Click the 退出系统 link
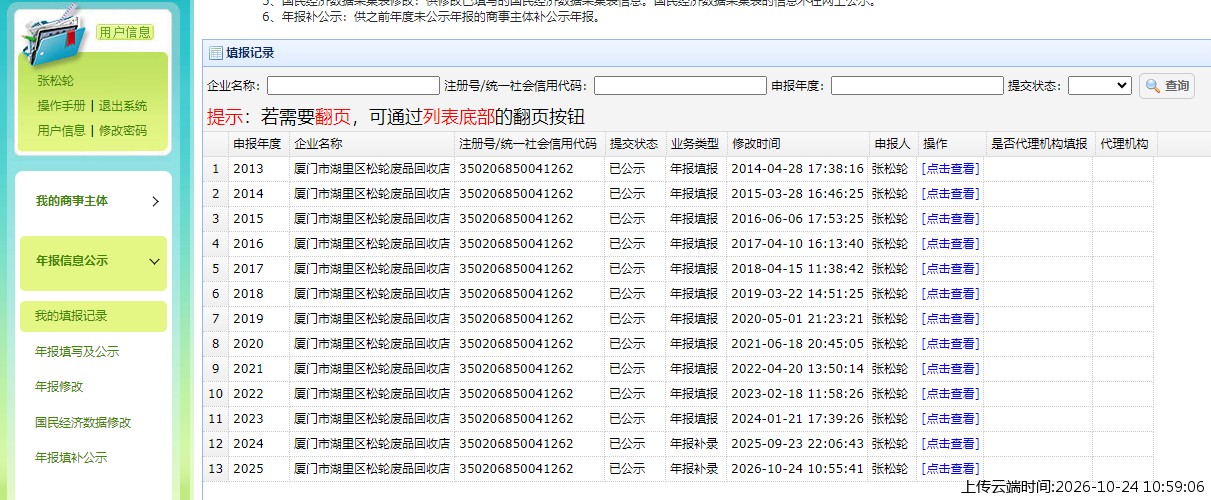Viewport: 1211px width, 500px height. pos(123,106)
